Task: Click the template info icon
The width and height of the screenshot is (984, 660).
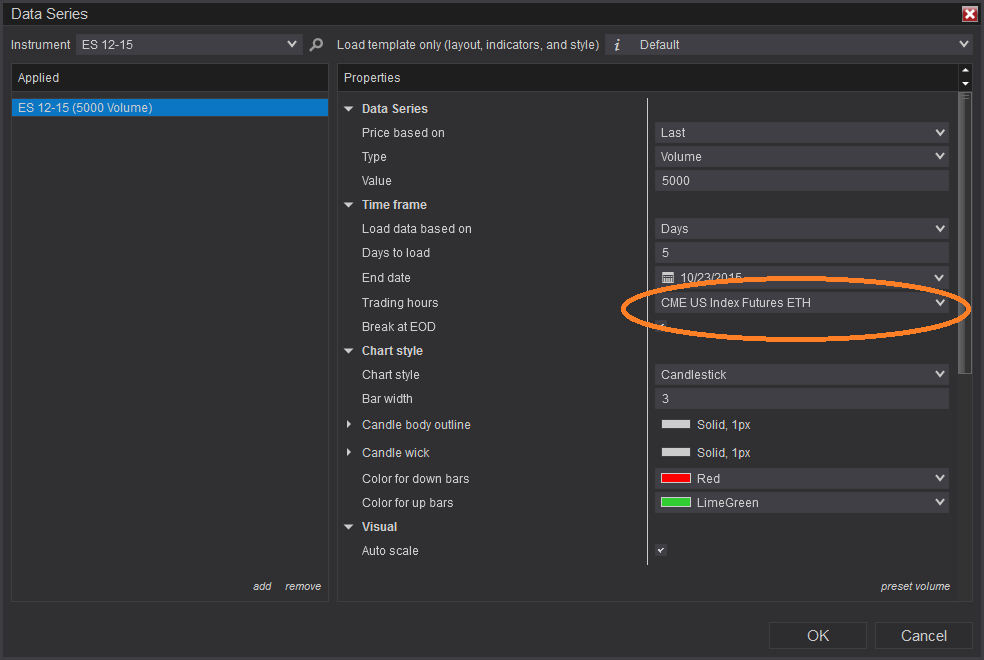Action: pos(617,45)
